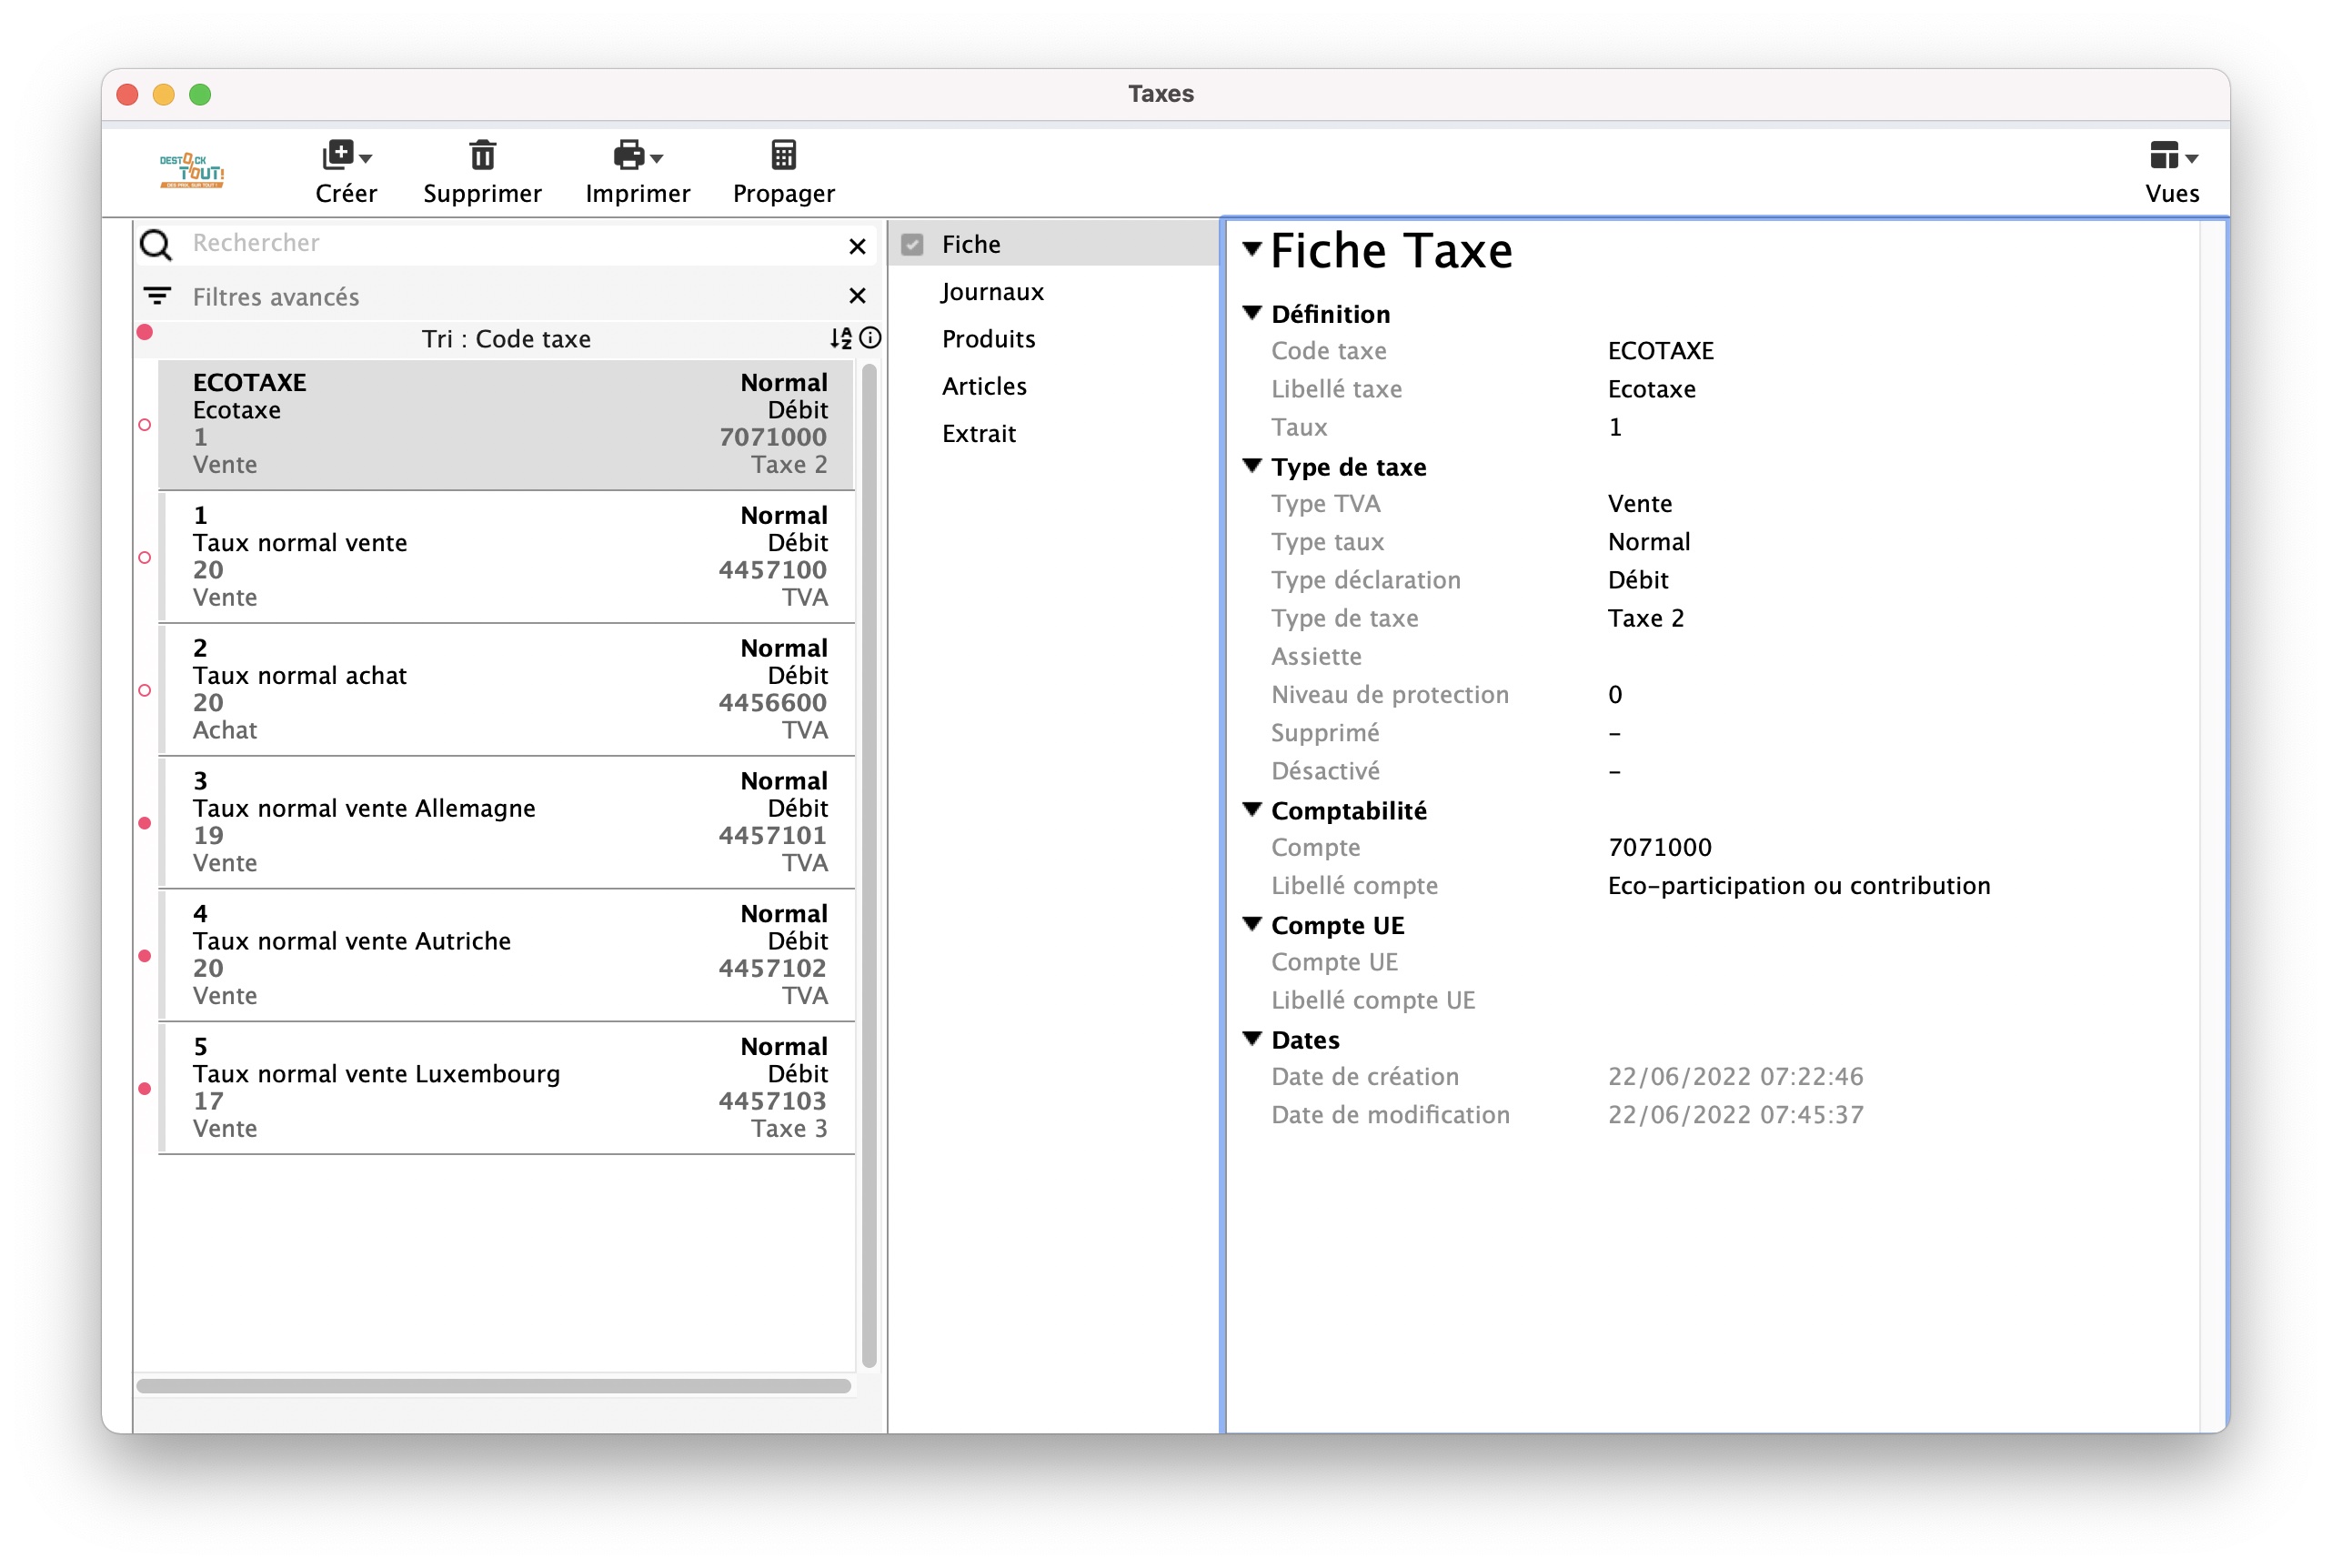This screenshot has height=1568, width=2332.
Task: Click the Niveau de protection value 0
Action: point(1615,695)
